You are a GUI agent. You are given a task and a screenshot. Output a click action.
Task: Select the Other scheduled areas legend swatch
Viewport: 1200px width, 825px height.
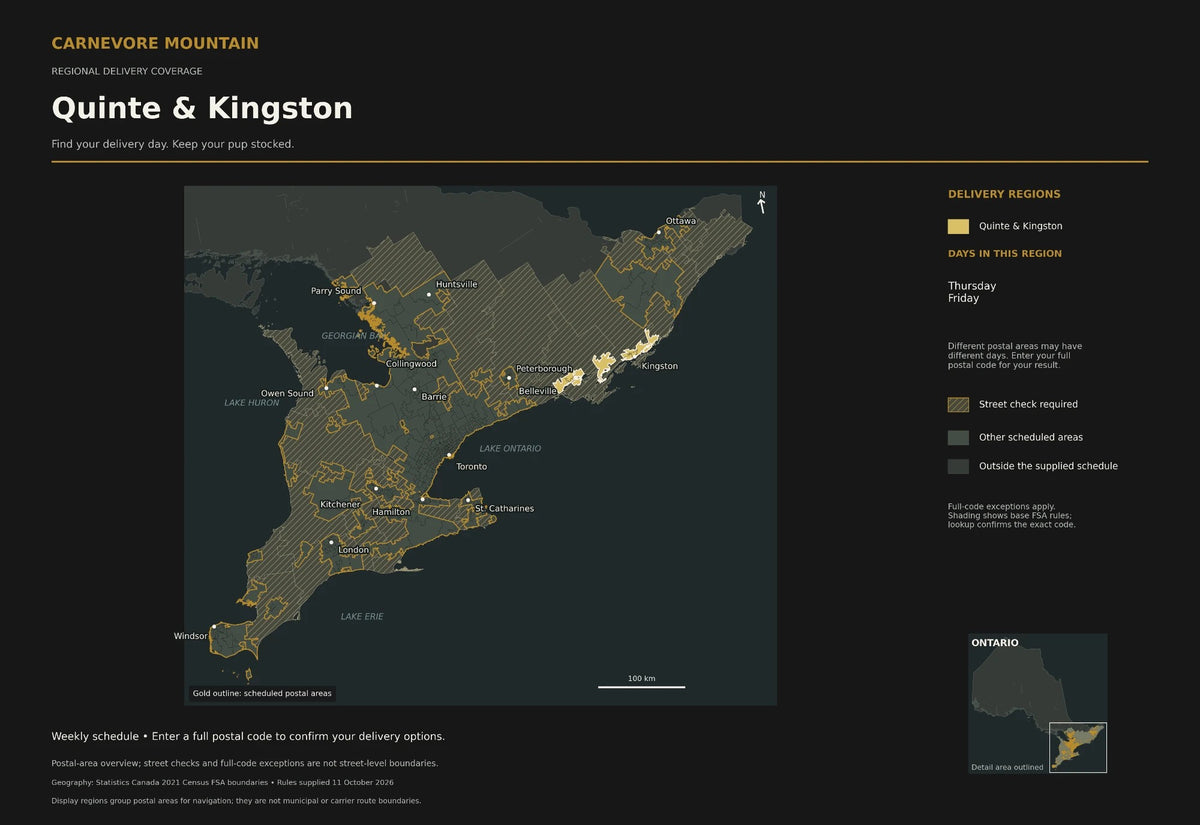[958, 437]
